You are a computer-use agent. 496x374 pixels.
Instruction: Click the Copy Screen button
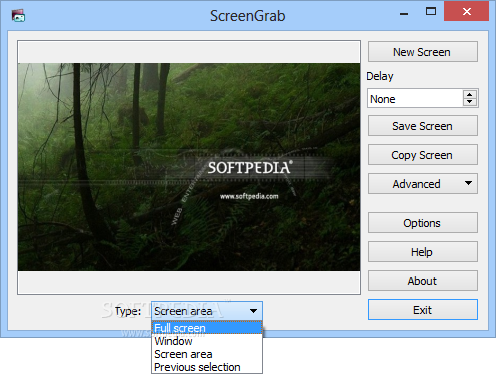coord(423,155)
